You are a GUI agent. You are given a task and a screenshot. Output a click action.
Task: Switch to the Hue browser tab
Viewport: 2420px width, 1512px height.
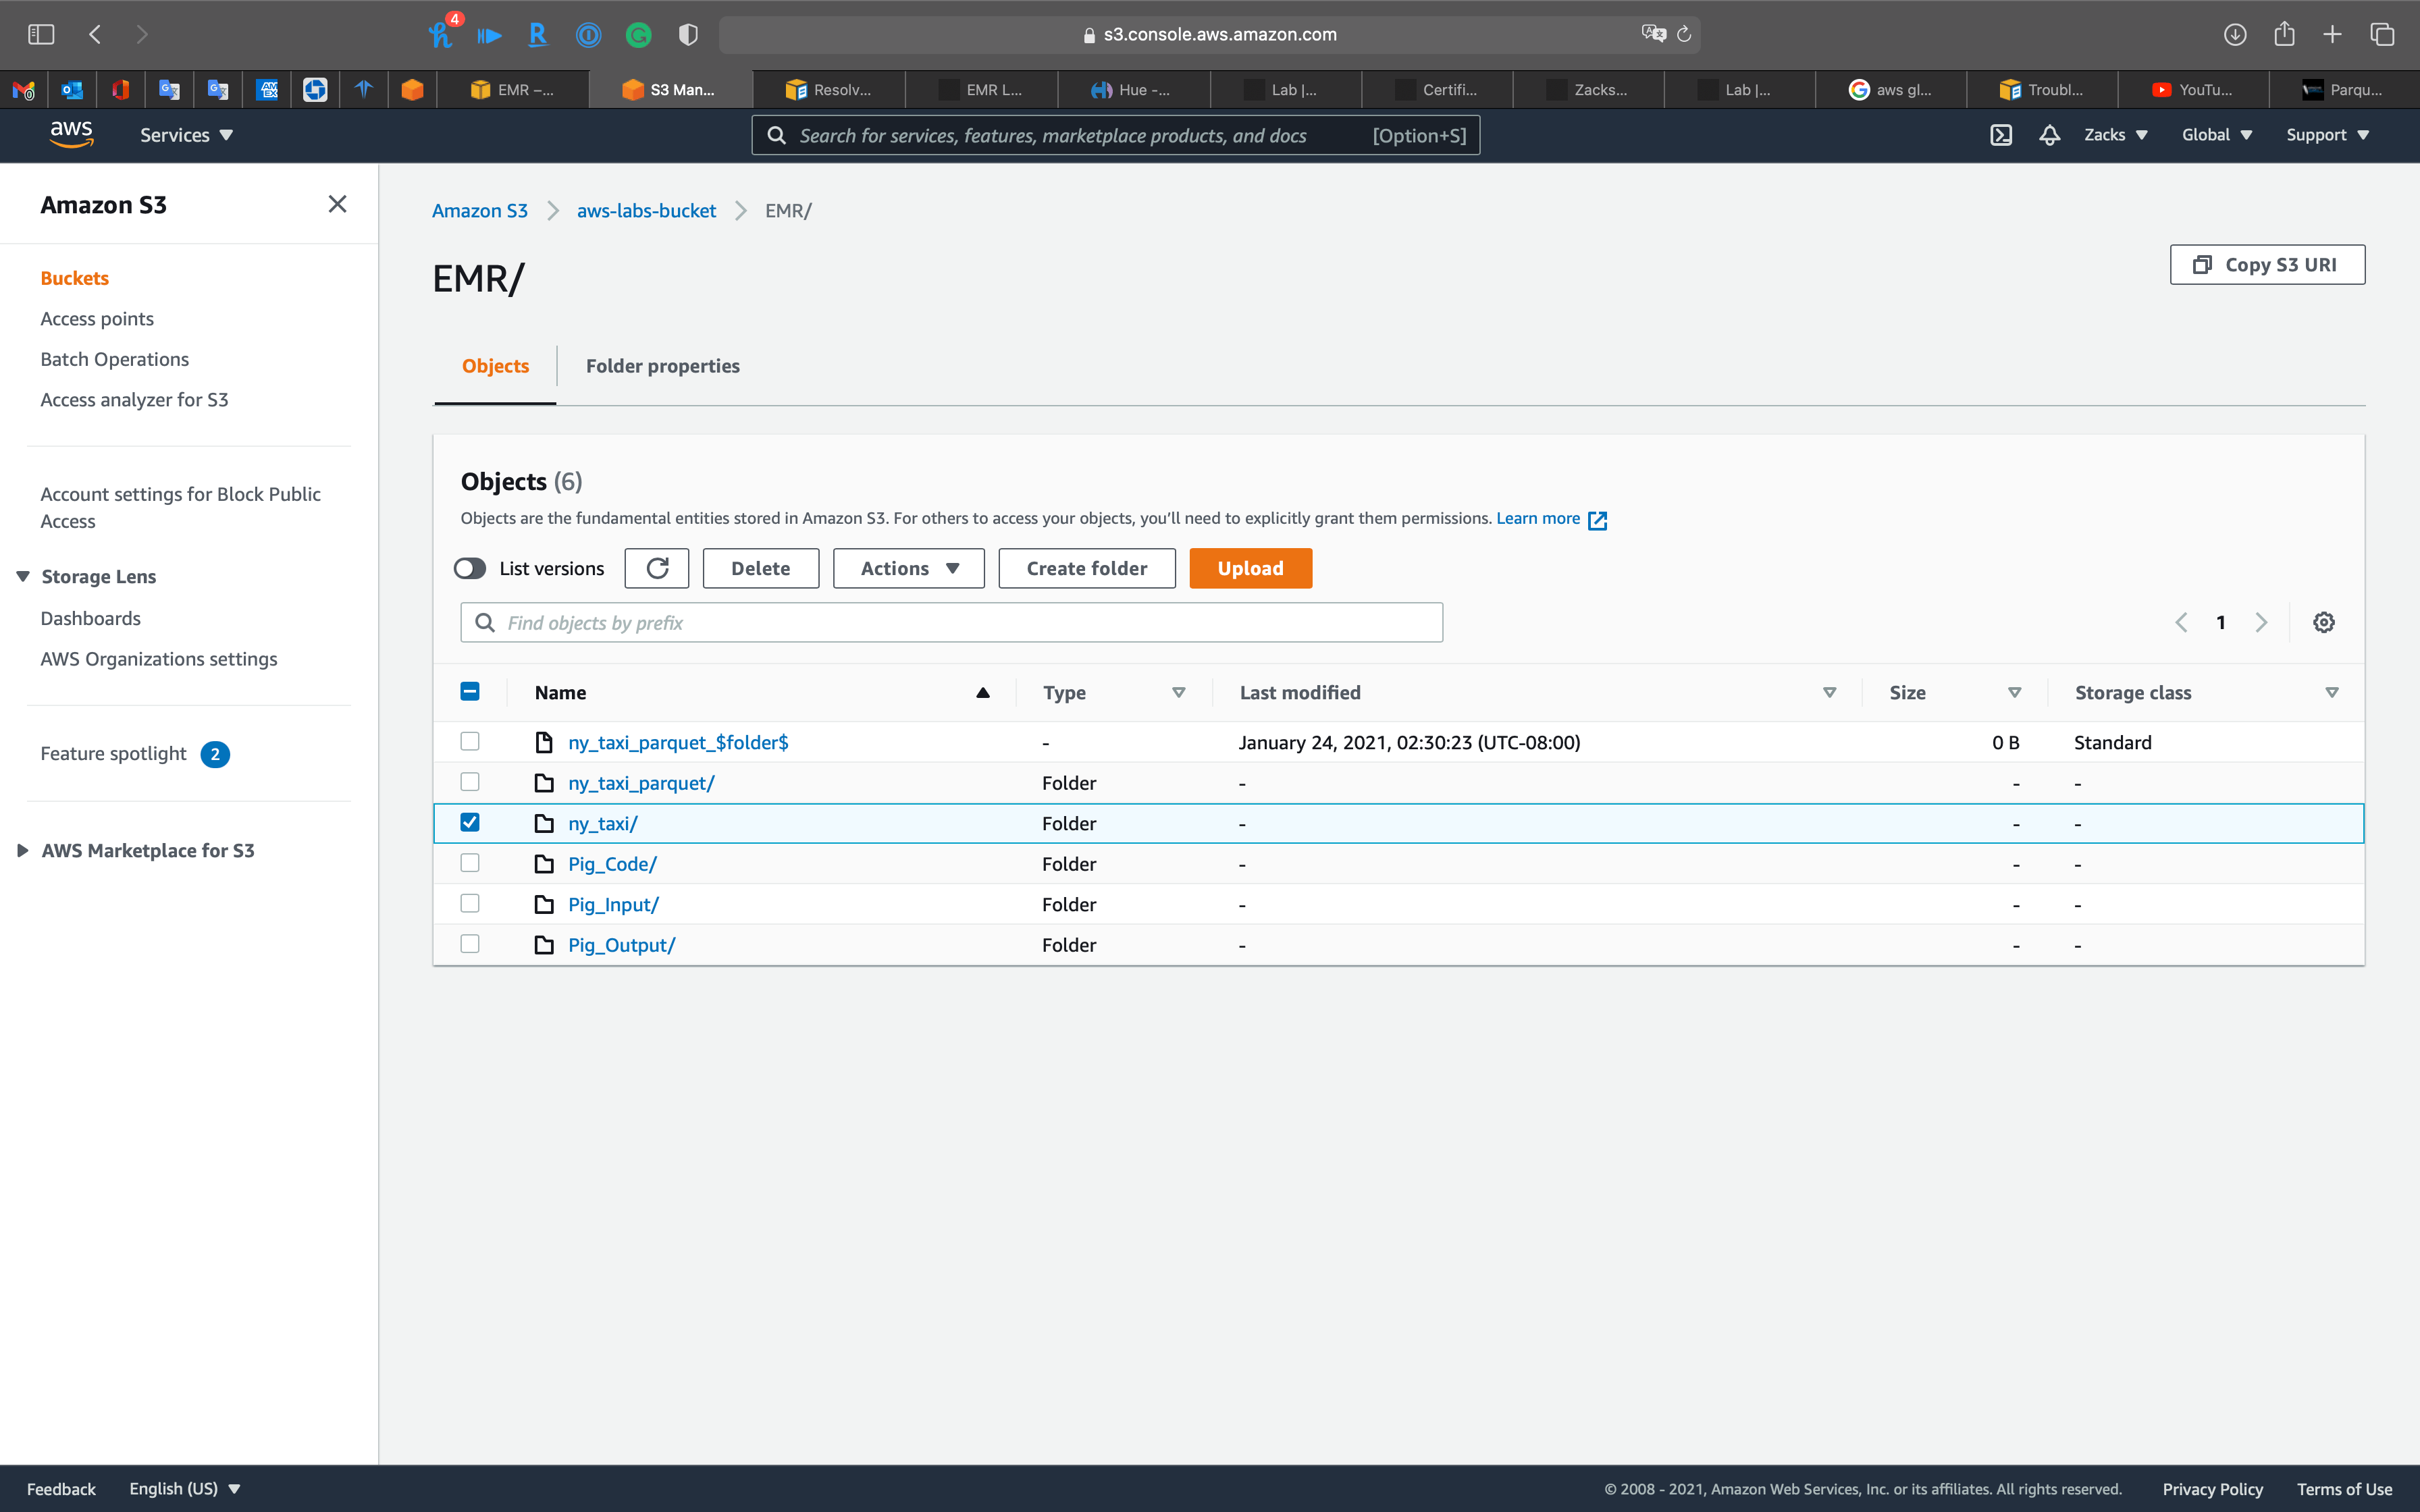pyautogui.click(x=1133, y=90)
